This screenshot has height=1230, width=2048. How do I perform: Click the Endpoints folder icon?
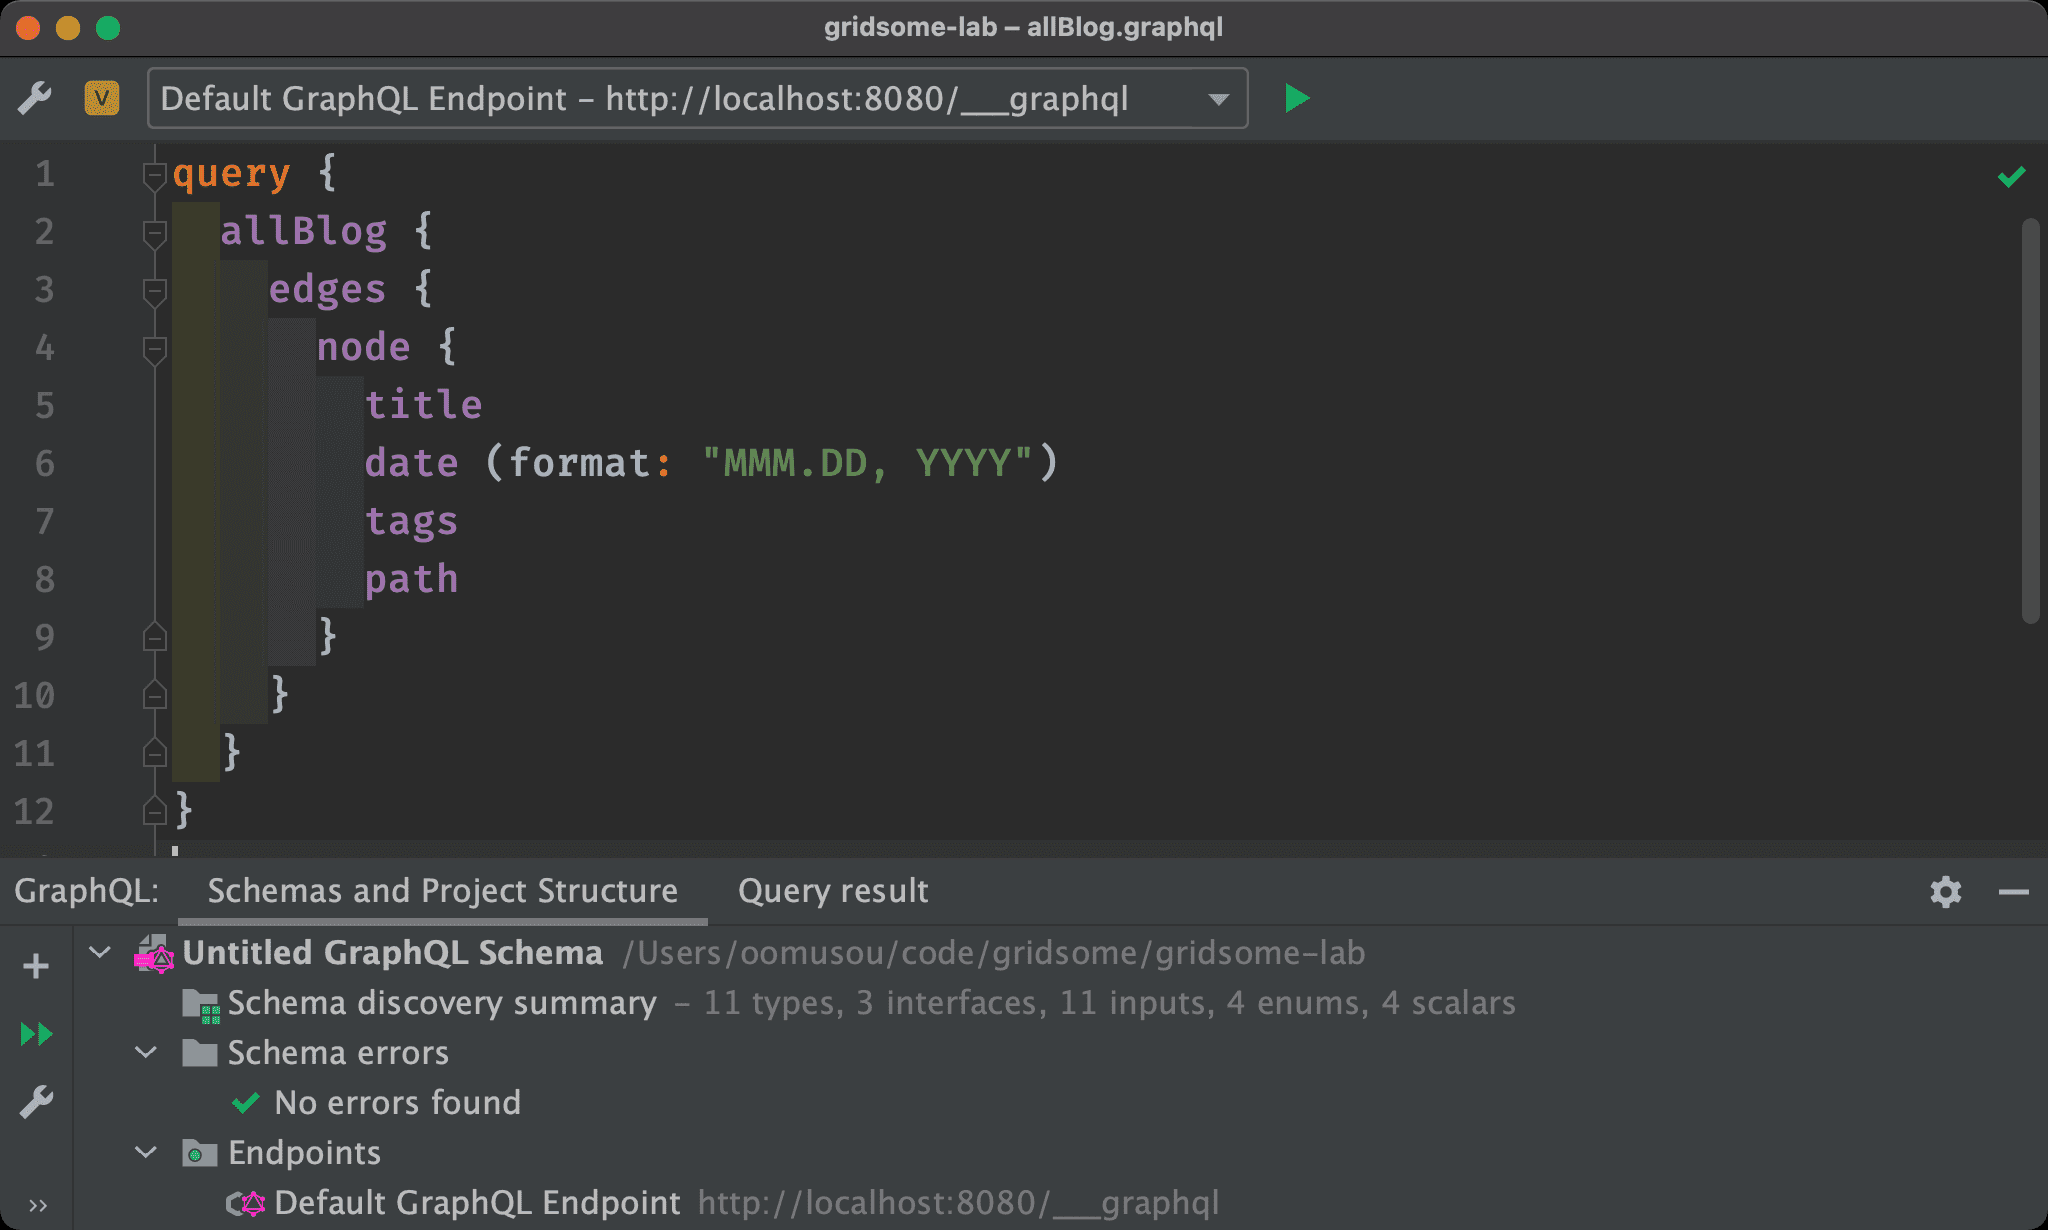tap(200, 1154)
